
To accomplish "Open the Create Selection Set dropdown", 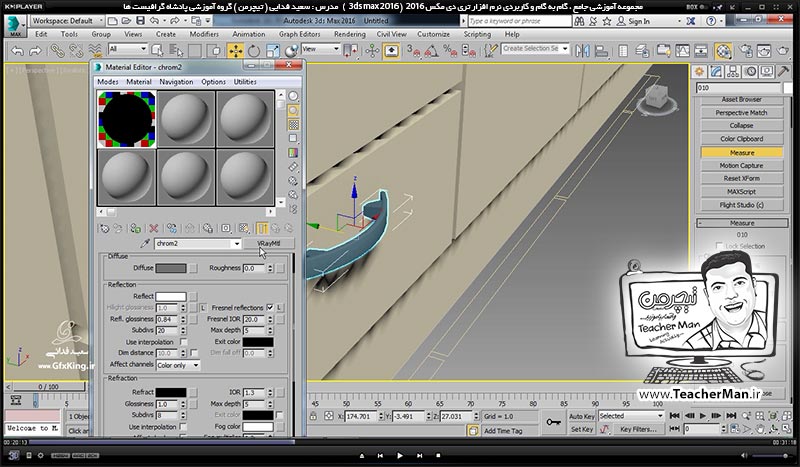I will click(535, 48).
